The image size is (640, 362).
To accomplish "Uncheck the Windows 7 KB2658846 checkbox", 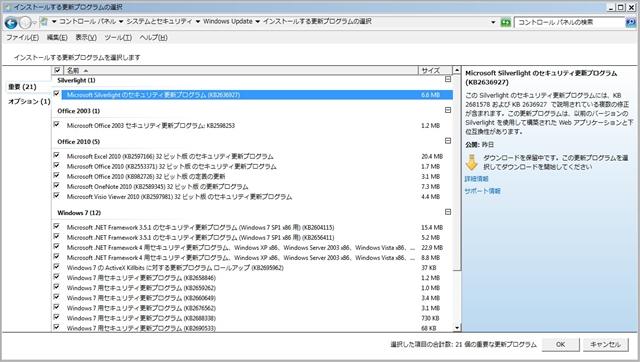I will pos(57,277).
